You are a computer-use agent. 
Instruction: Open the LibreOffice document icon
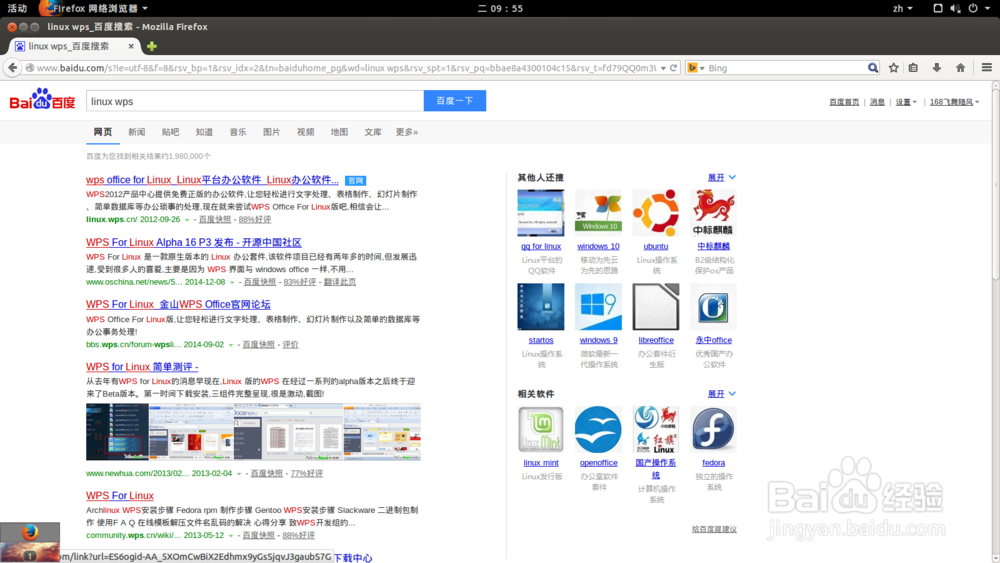pyautogui.click(x=656, y=307)
